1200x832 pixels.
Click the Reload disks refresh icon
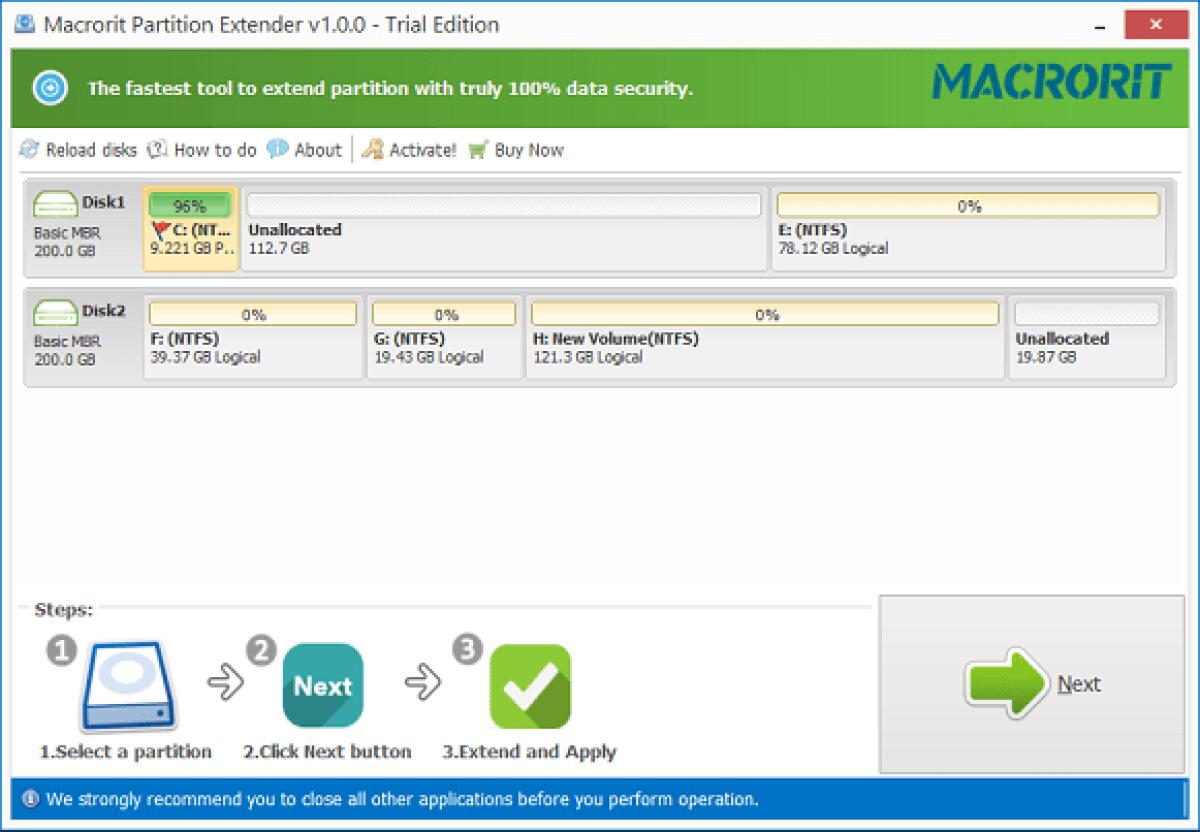(x=28, y=150)
